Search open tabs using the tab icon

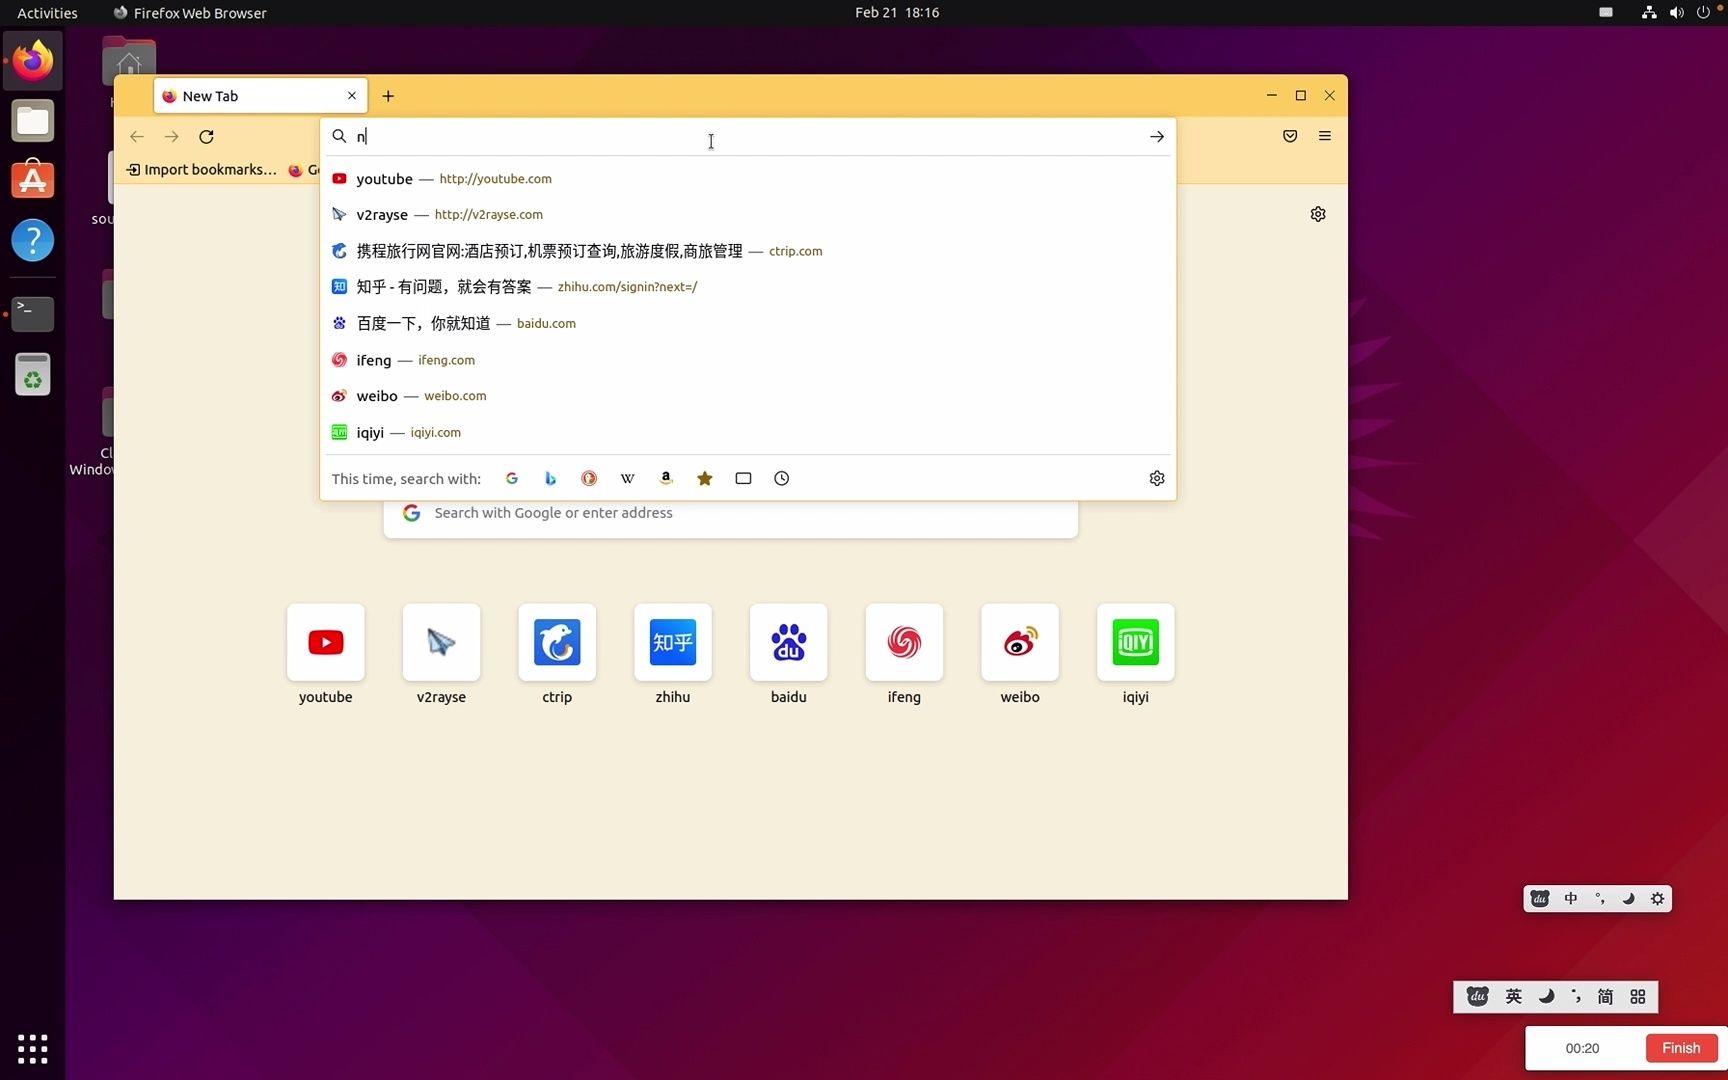[x=743, y=478]
